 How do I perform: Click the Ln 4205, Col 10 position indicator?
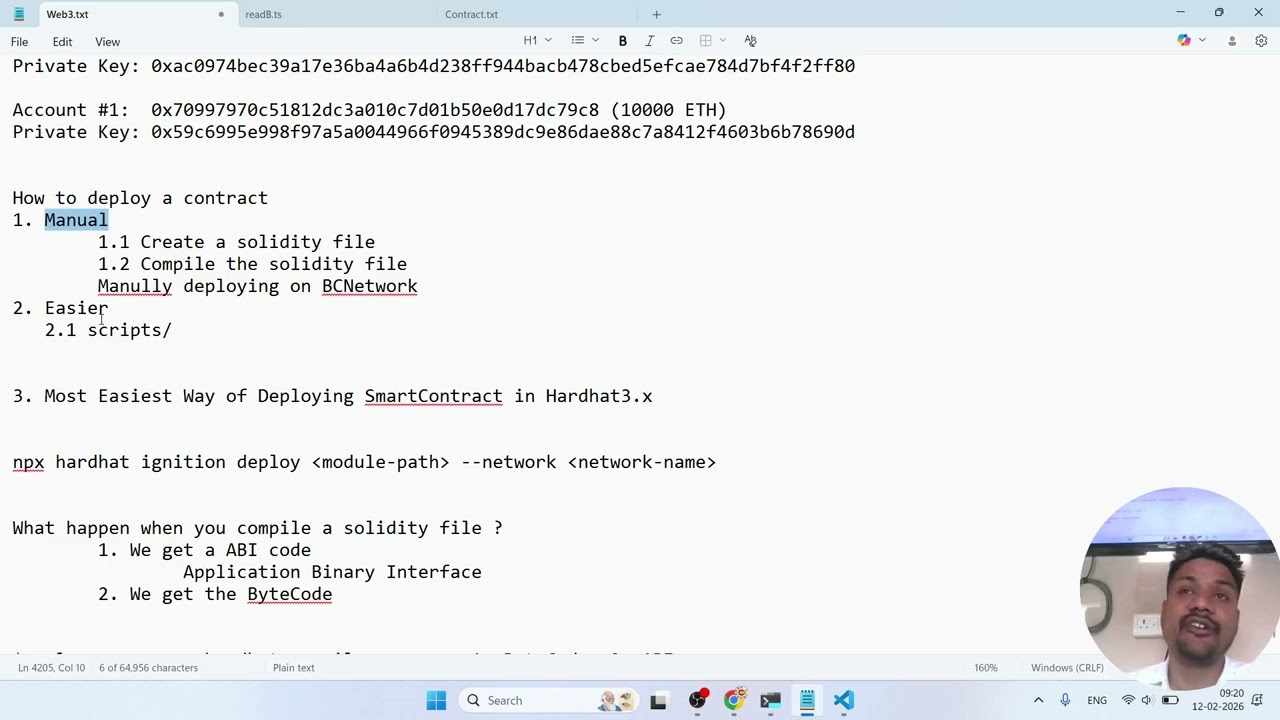click(51, 668)
